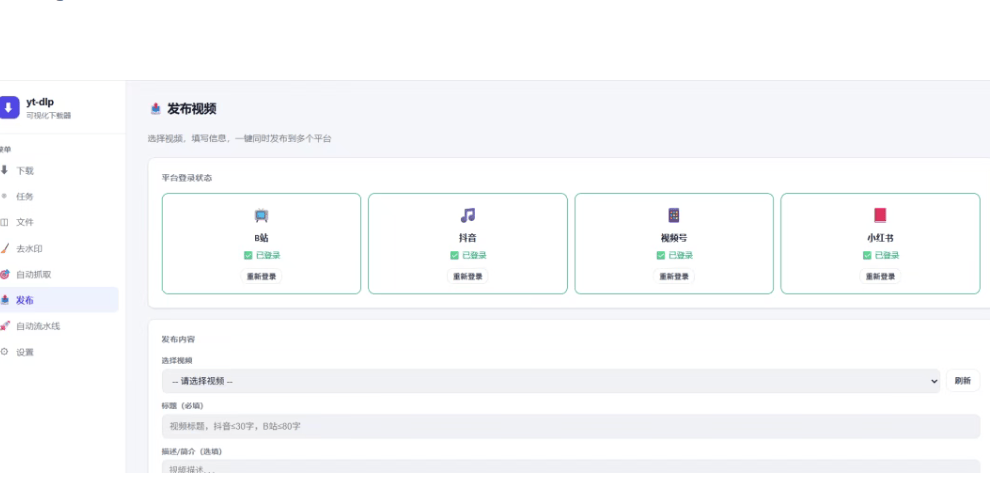Click the green check under 视频号
Screen dimensions: 990x491
[x=660, y=256]
